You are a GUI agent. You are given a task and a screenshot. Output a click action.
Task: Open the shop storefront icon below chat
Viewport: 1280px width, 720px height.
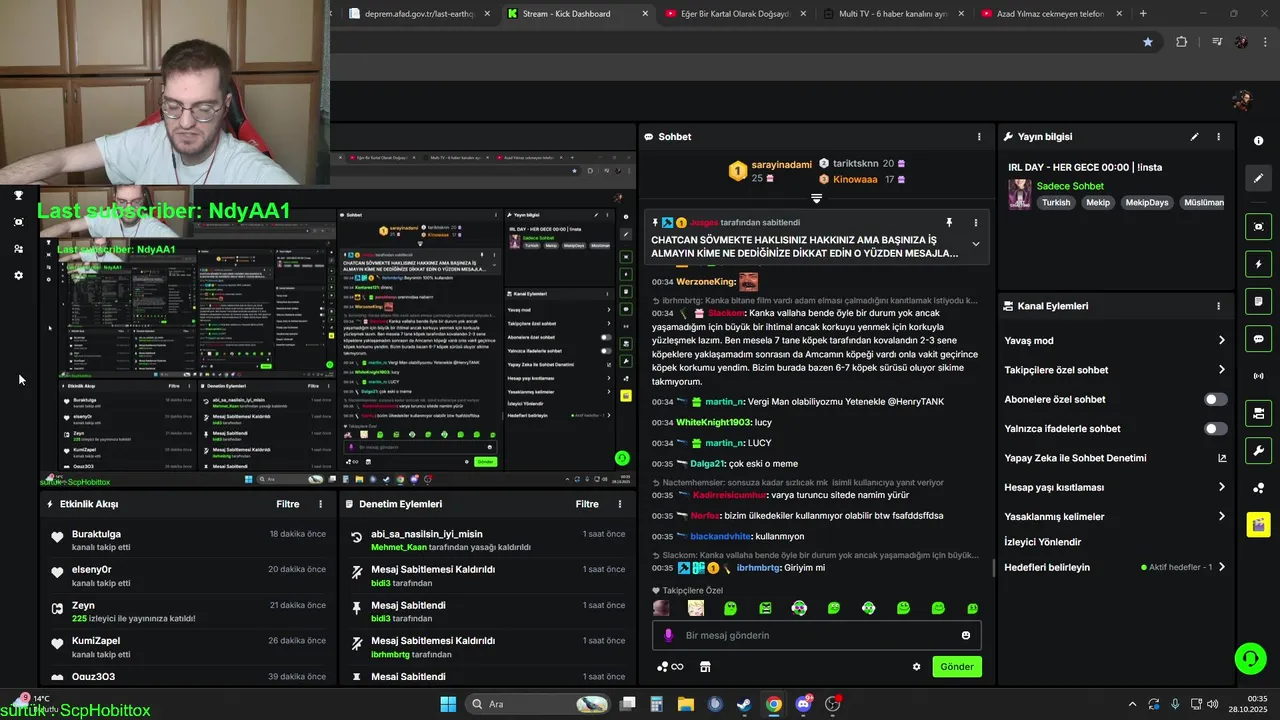pyautogui.click(x=704, y=667)
